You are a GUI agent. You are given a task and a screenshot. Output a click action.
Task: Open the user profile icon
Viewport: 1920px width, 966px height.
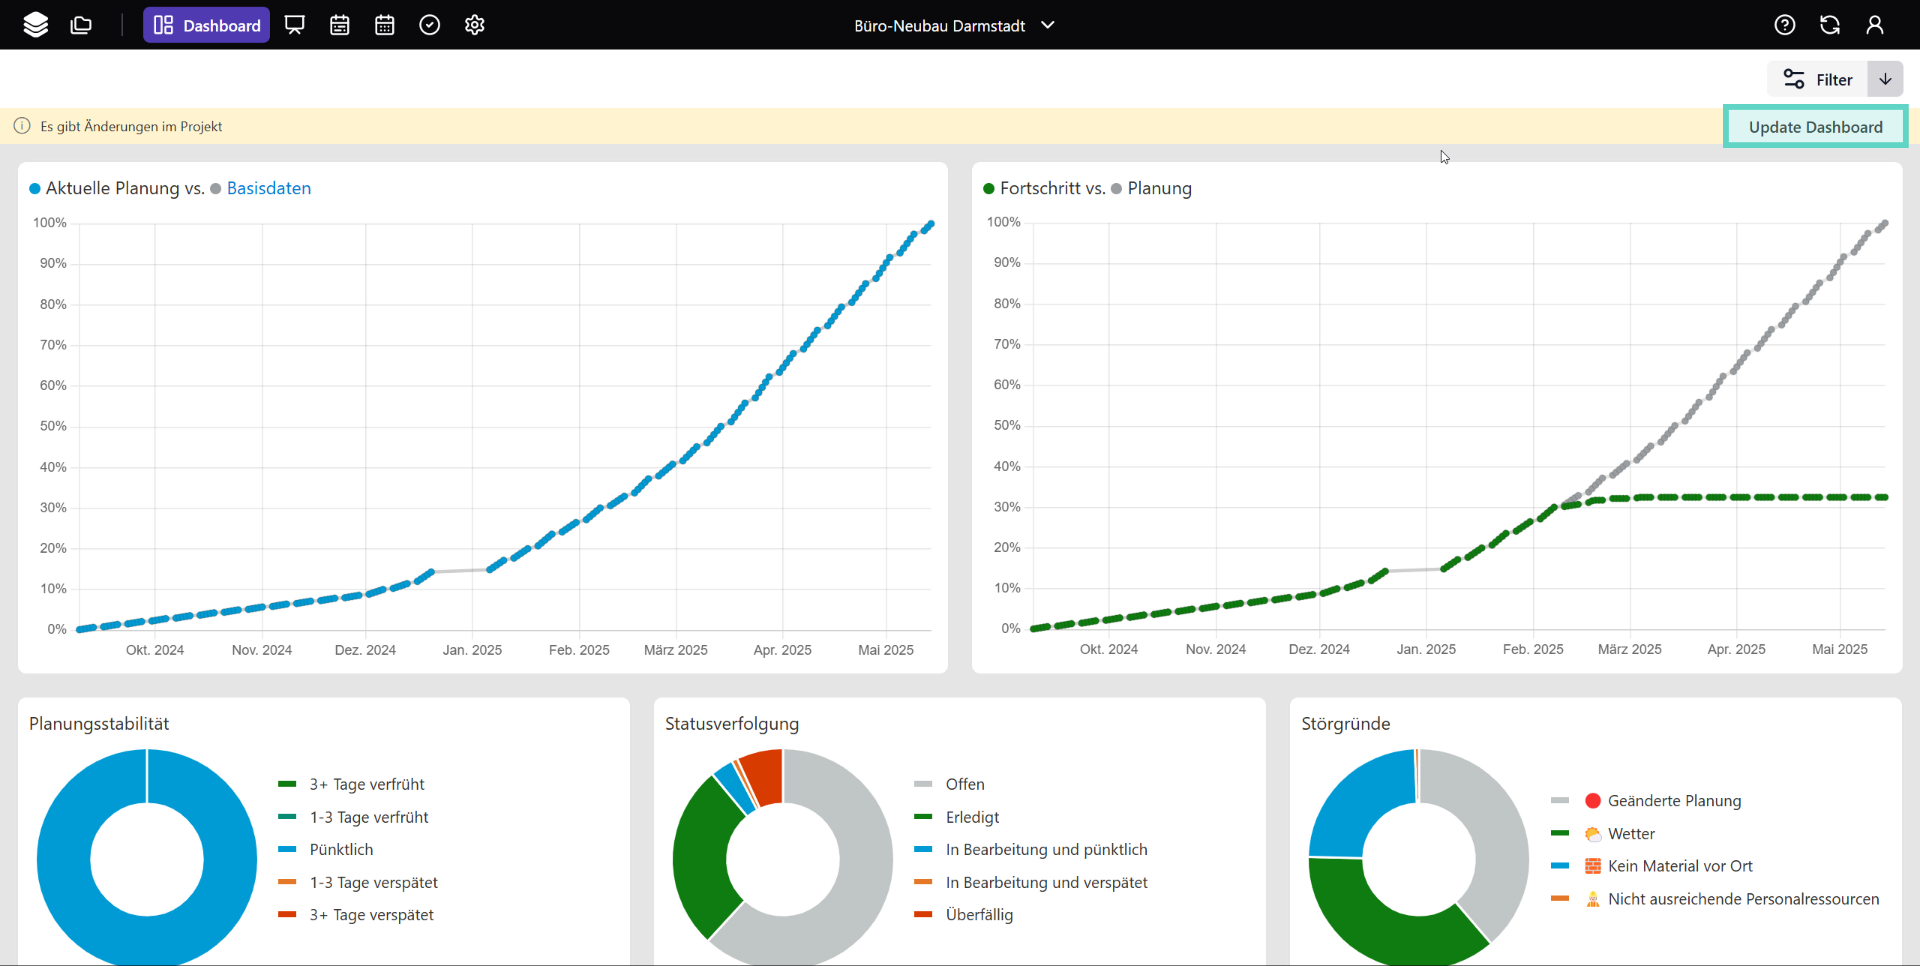tap(1875, 25)
